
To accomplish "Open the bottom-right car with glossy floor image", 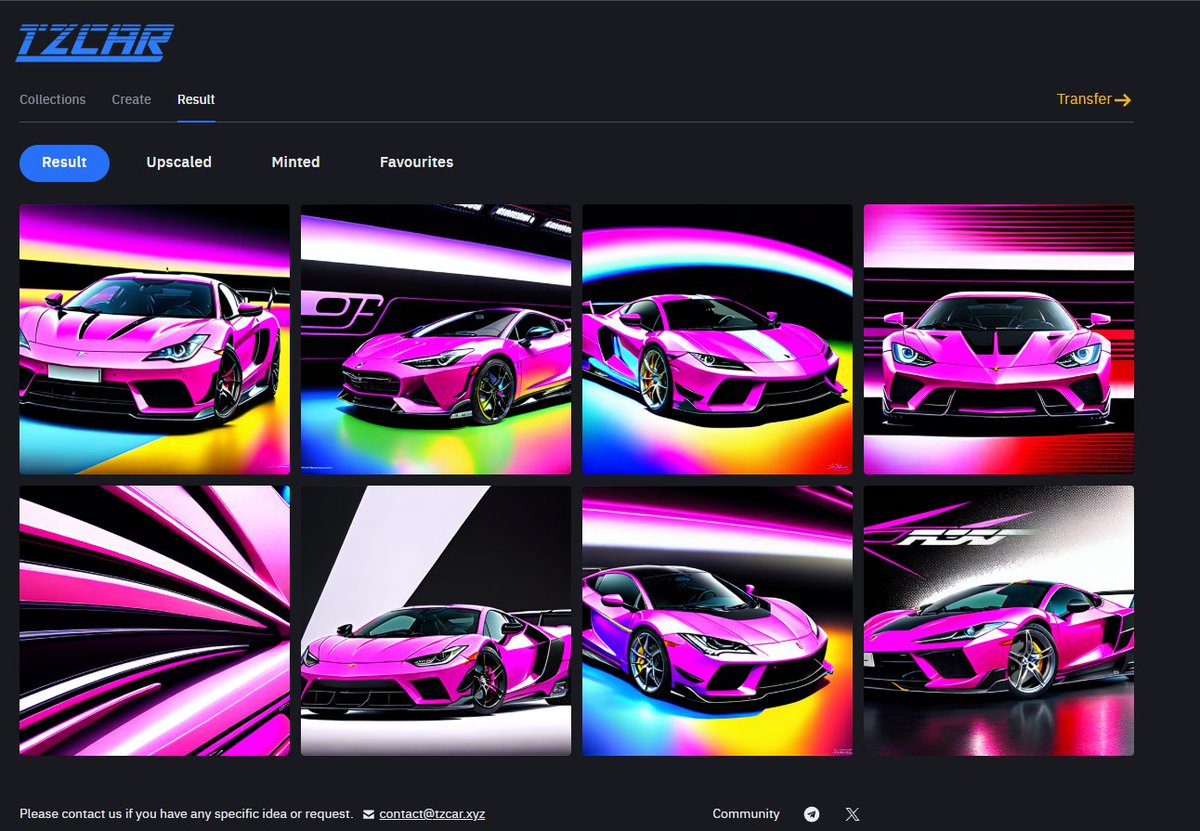I will pos(998,620).
